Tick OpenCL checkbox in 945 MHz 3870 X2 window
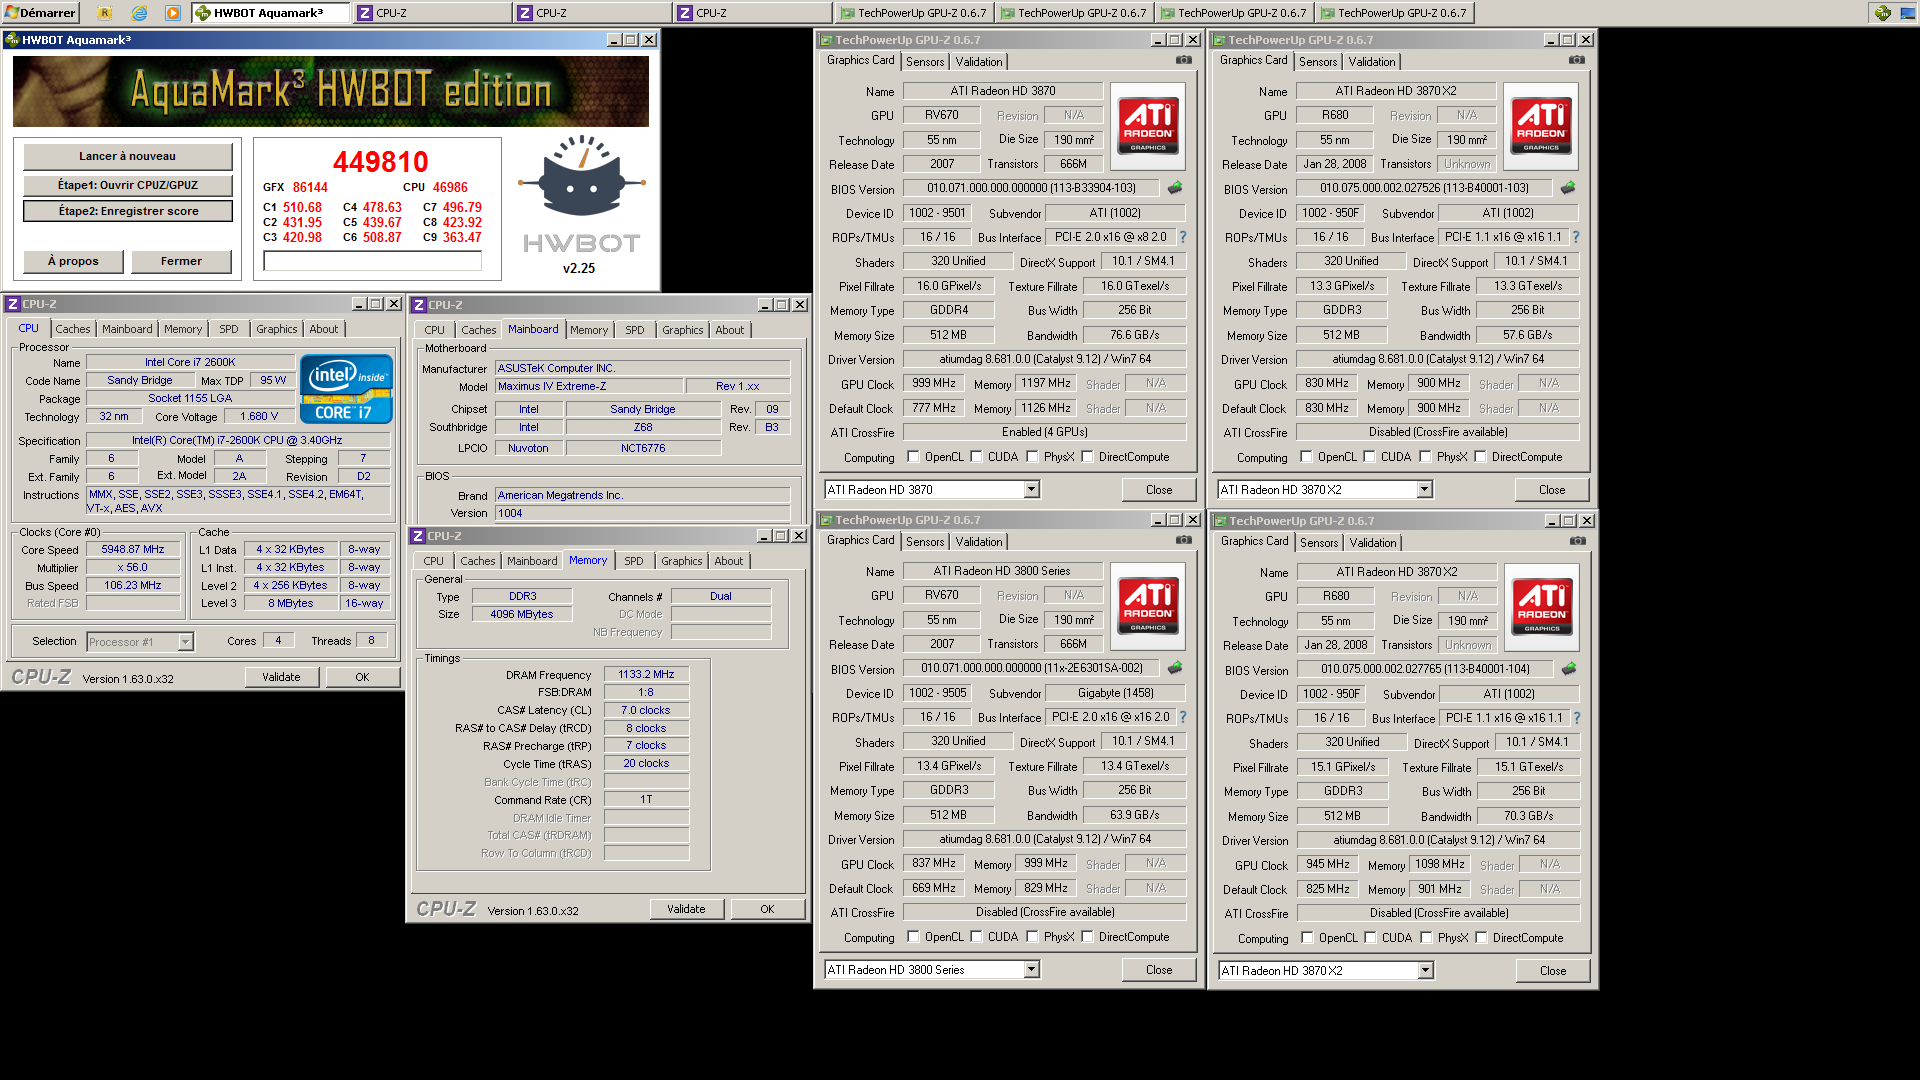The height and width of the screenshot is (1080, 1920). click(x=1307, y=938)
